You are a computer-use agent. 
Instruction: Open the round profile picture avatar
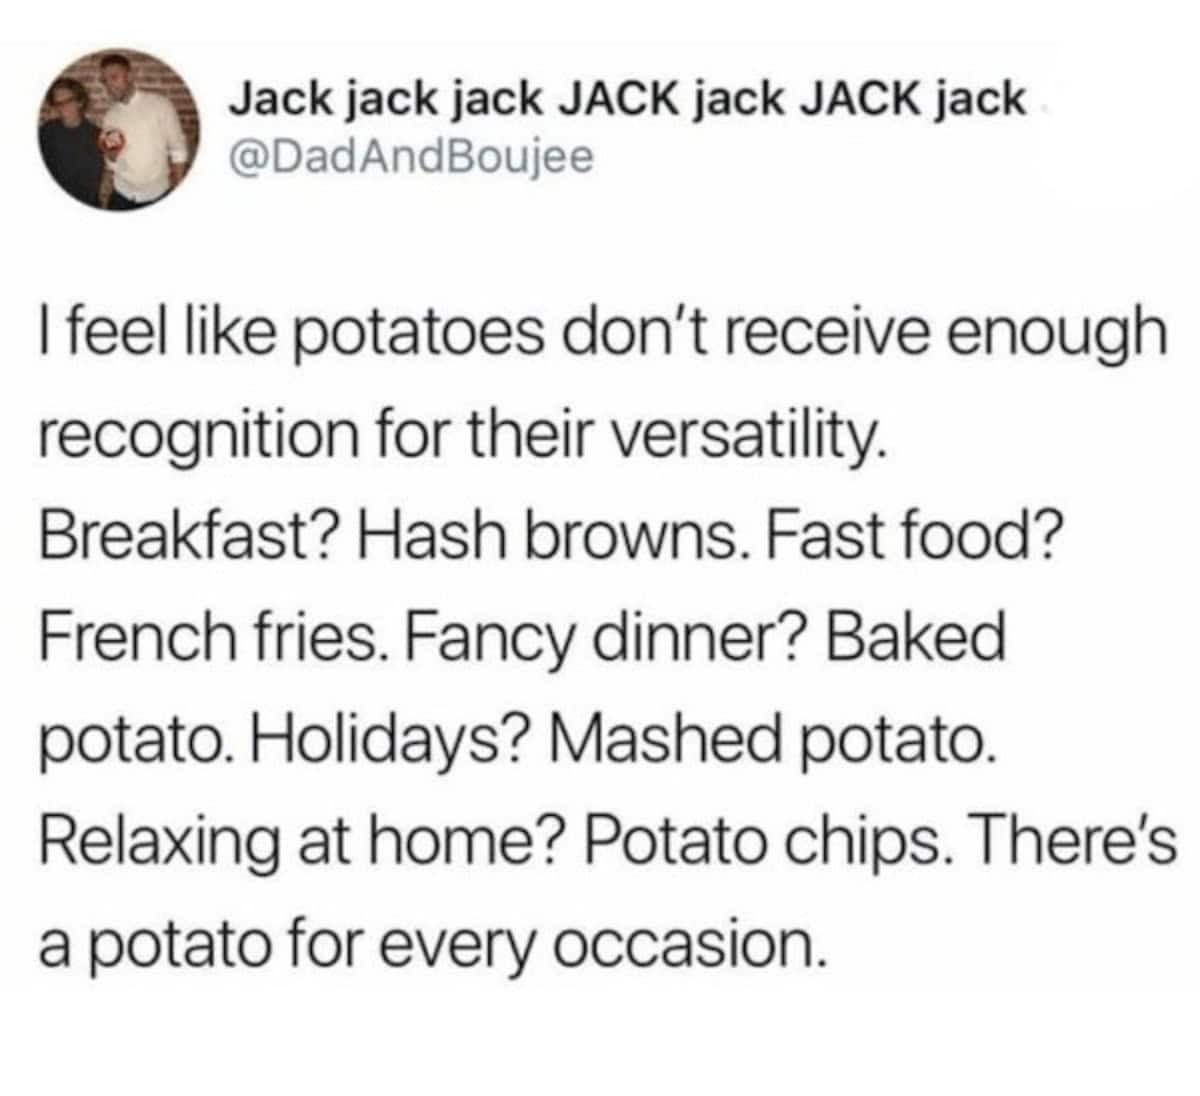pos(118,128)
